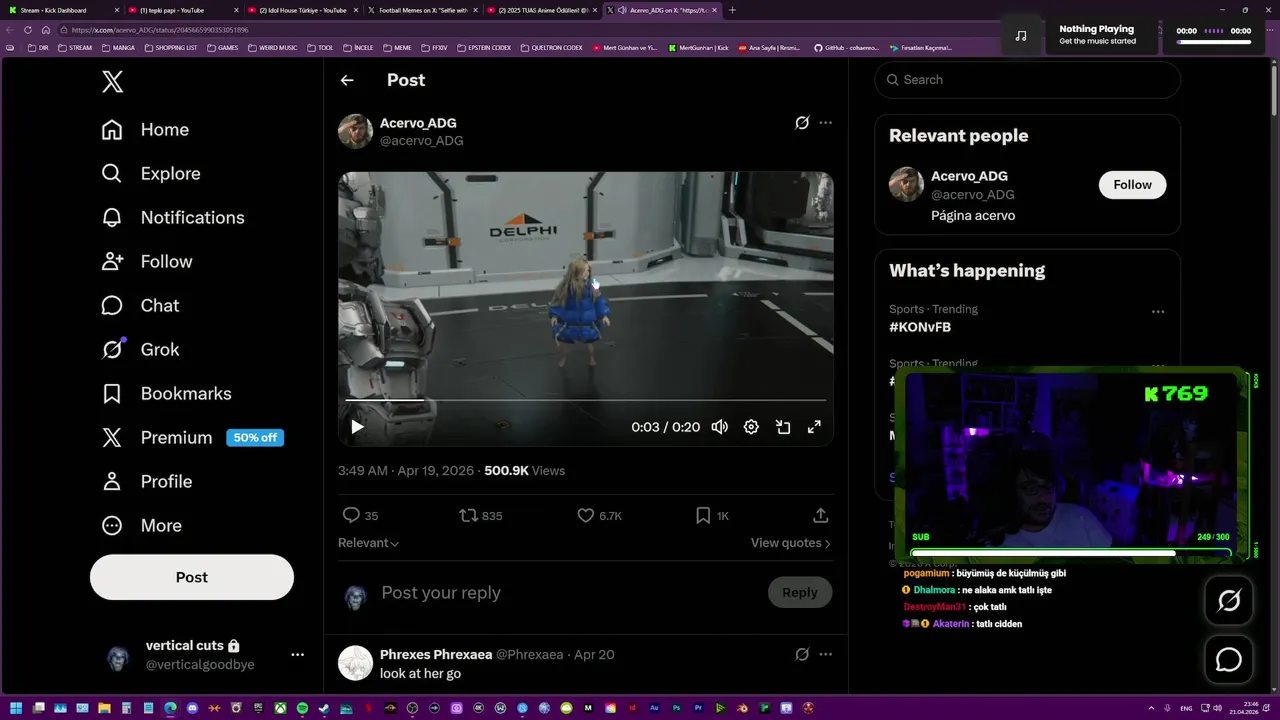
Task: Open vertical cuts account options menu
Action: click(297, 655)
